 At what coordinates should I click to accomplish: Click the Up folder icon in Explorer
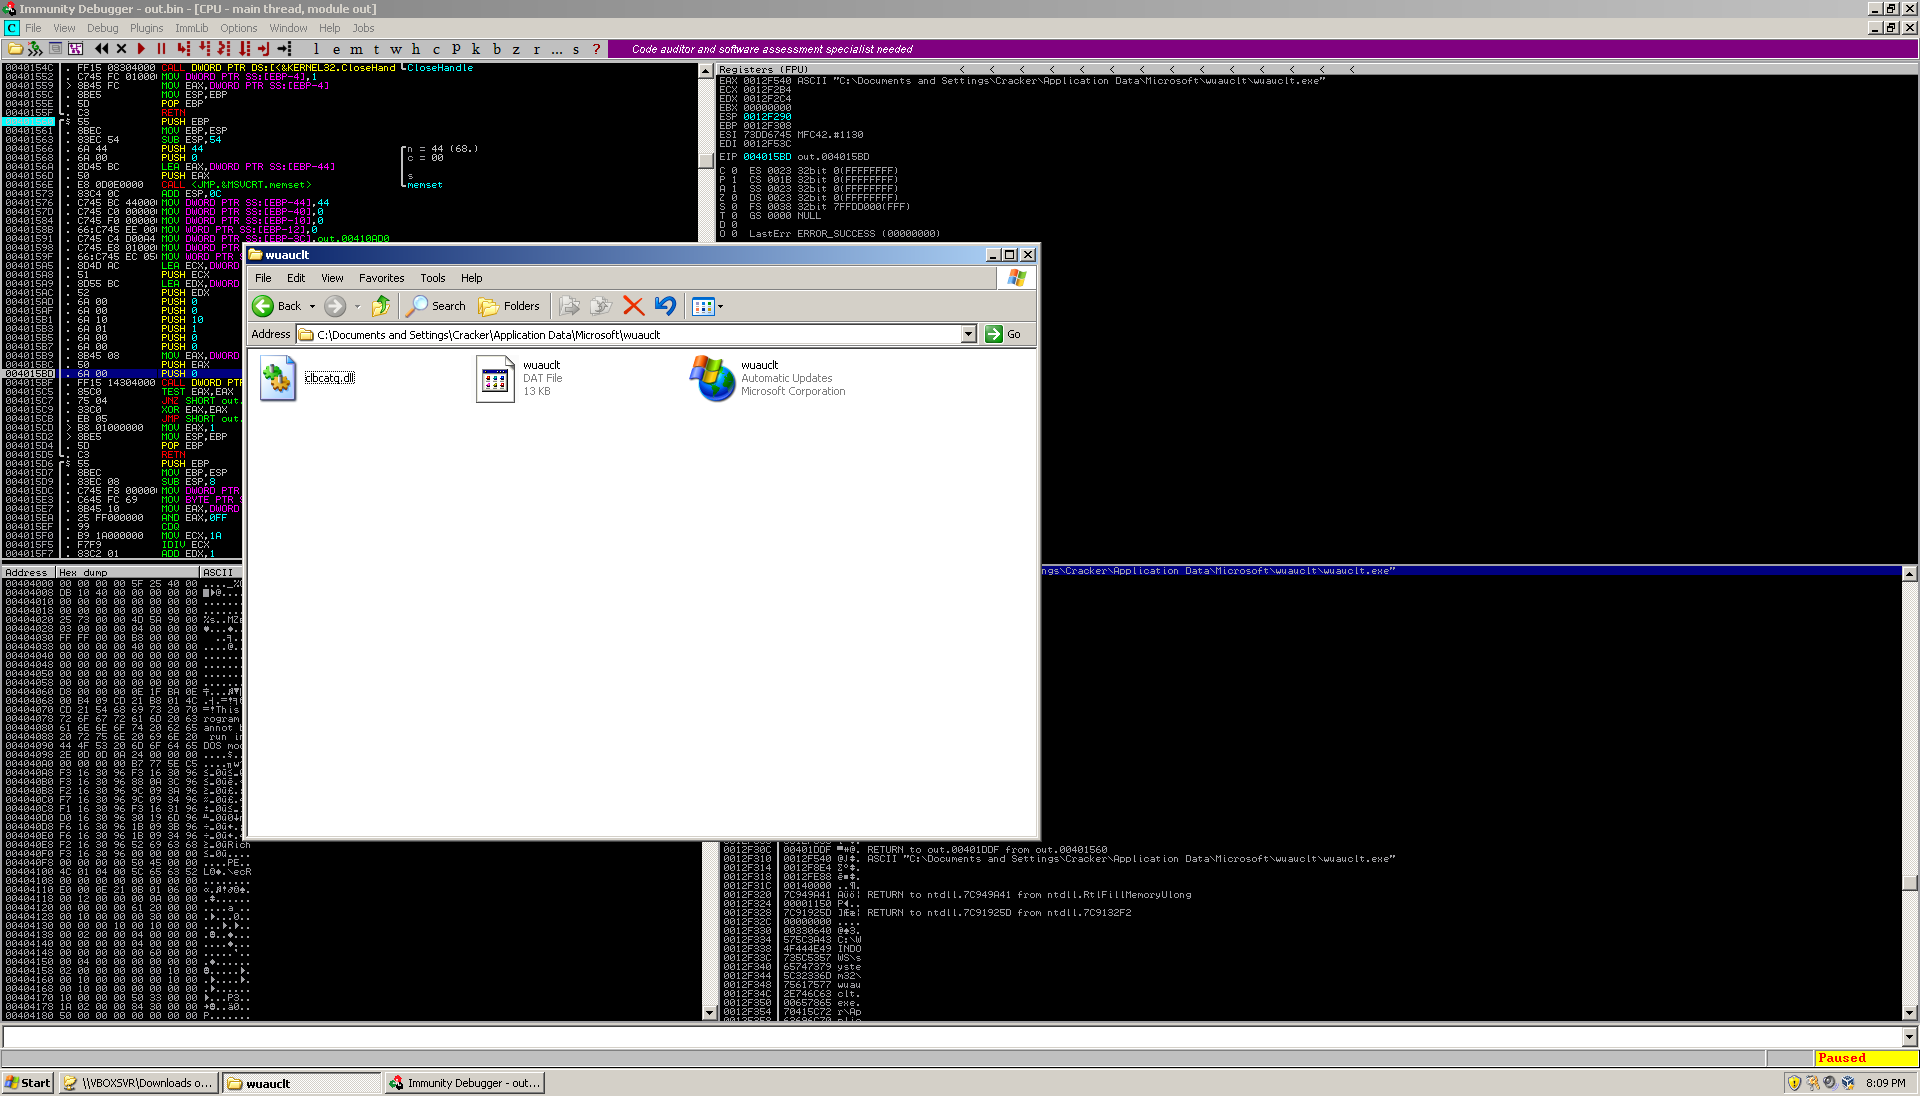point(381,306)
